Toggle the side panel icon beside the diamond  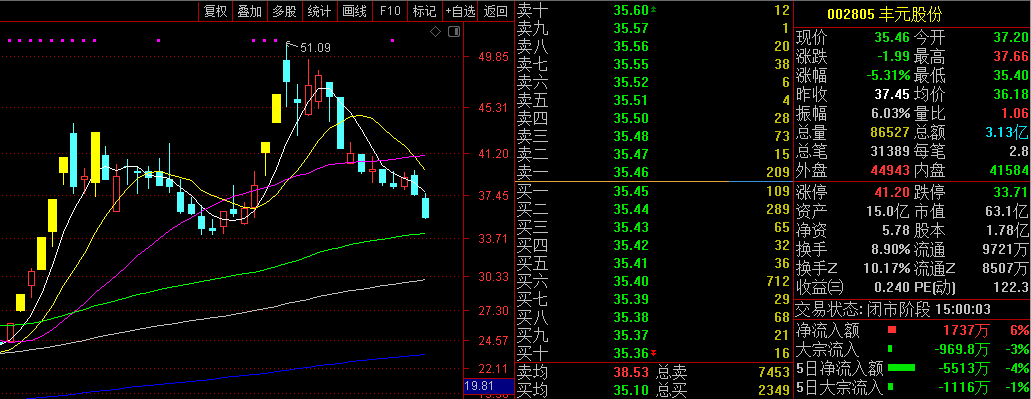(454, 32)
